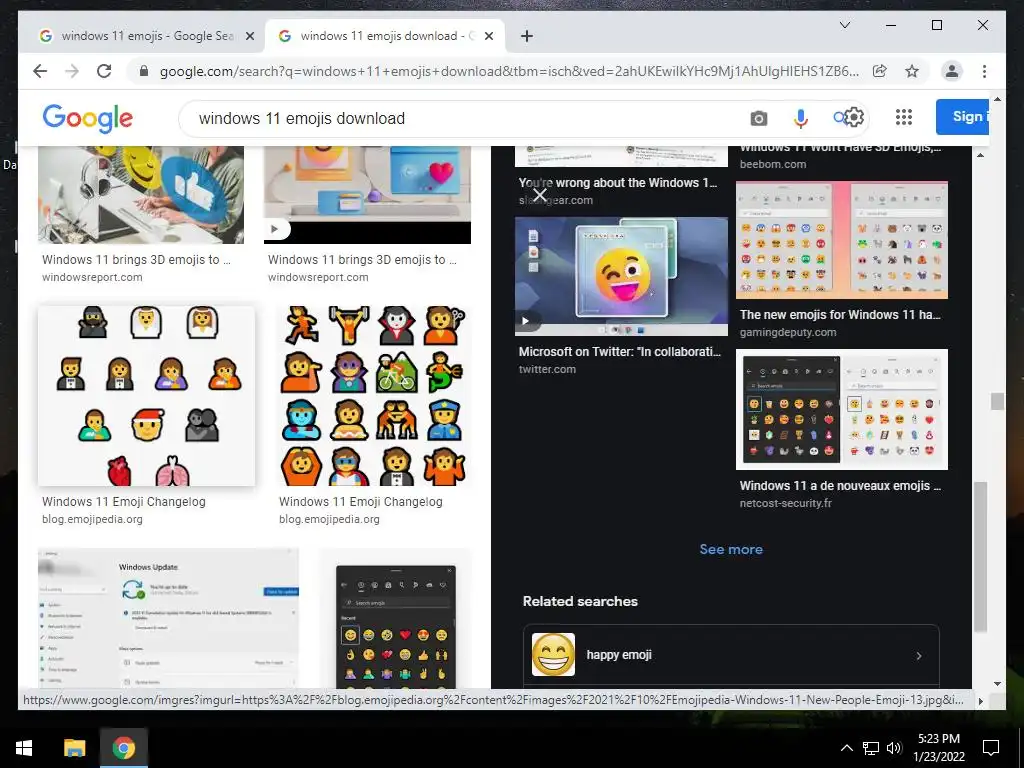Click page vertical scrollbar thumb
The height and width of the screenshot is (768, 1024).
coord(997,402)
